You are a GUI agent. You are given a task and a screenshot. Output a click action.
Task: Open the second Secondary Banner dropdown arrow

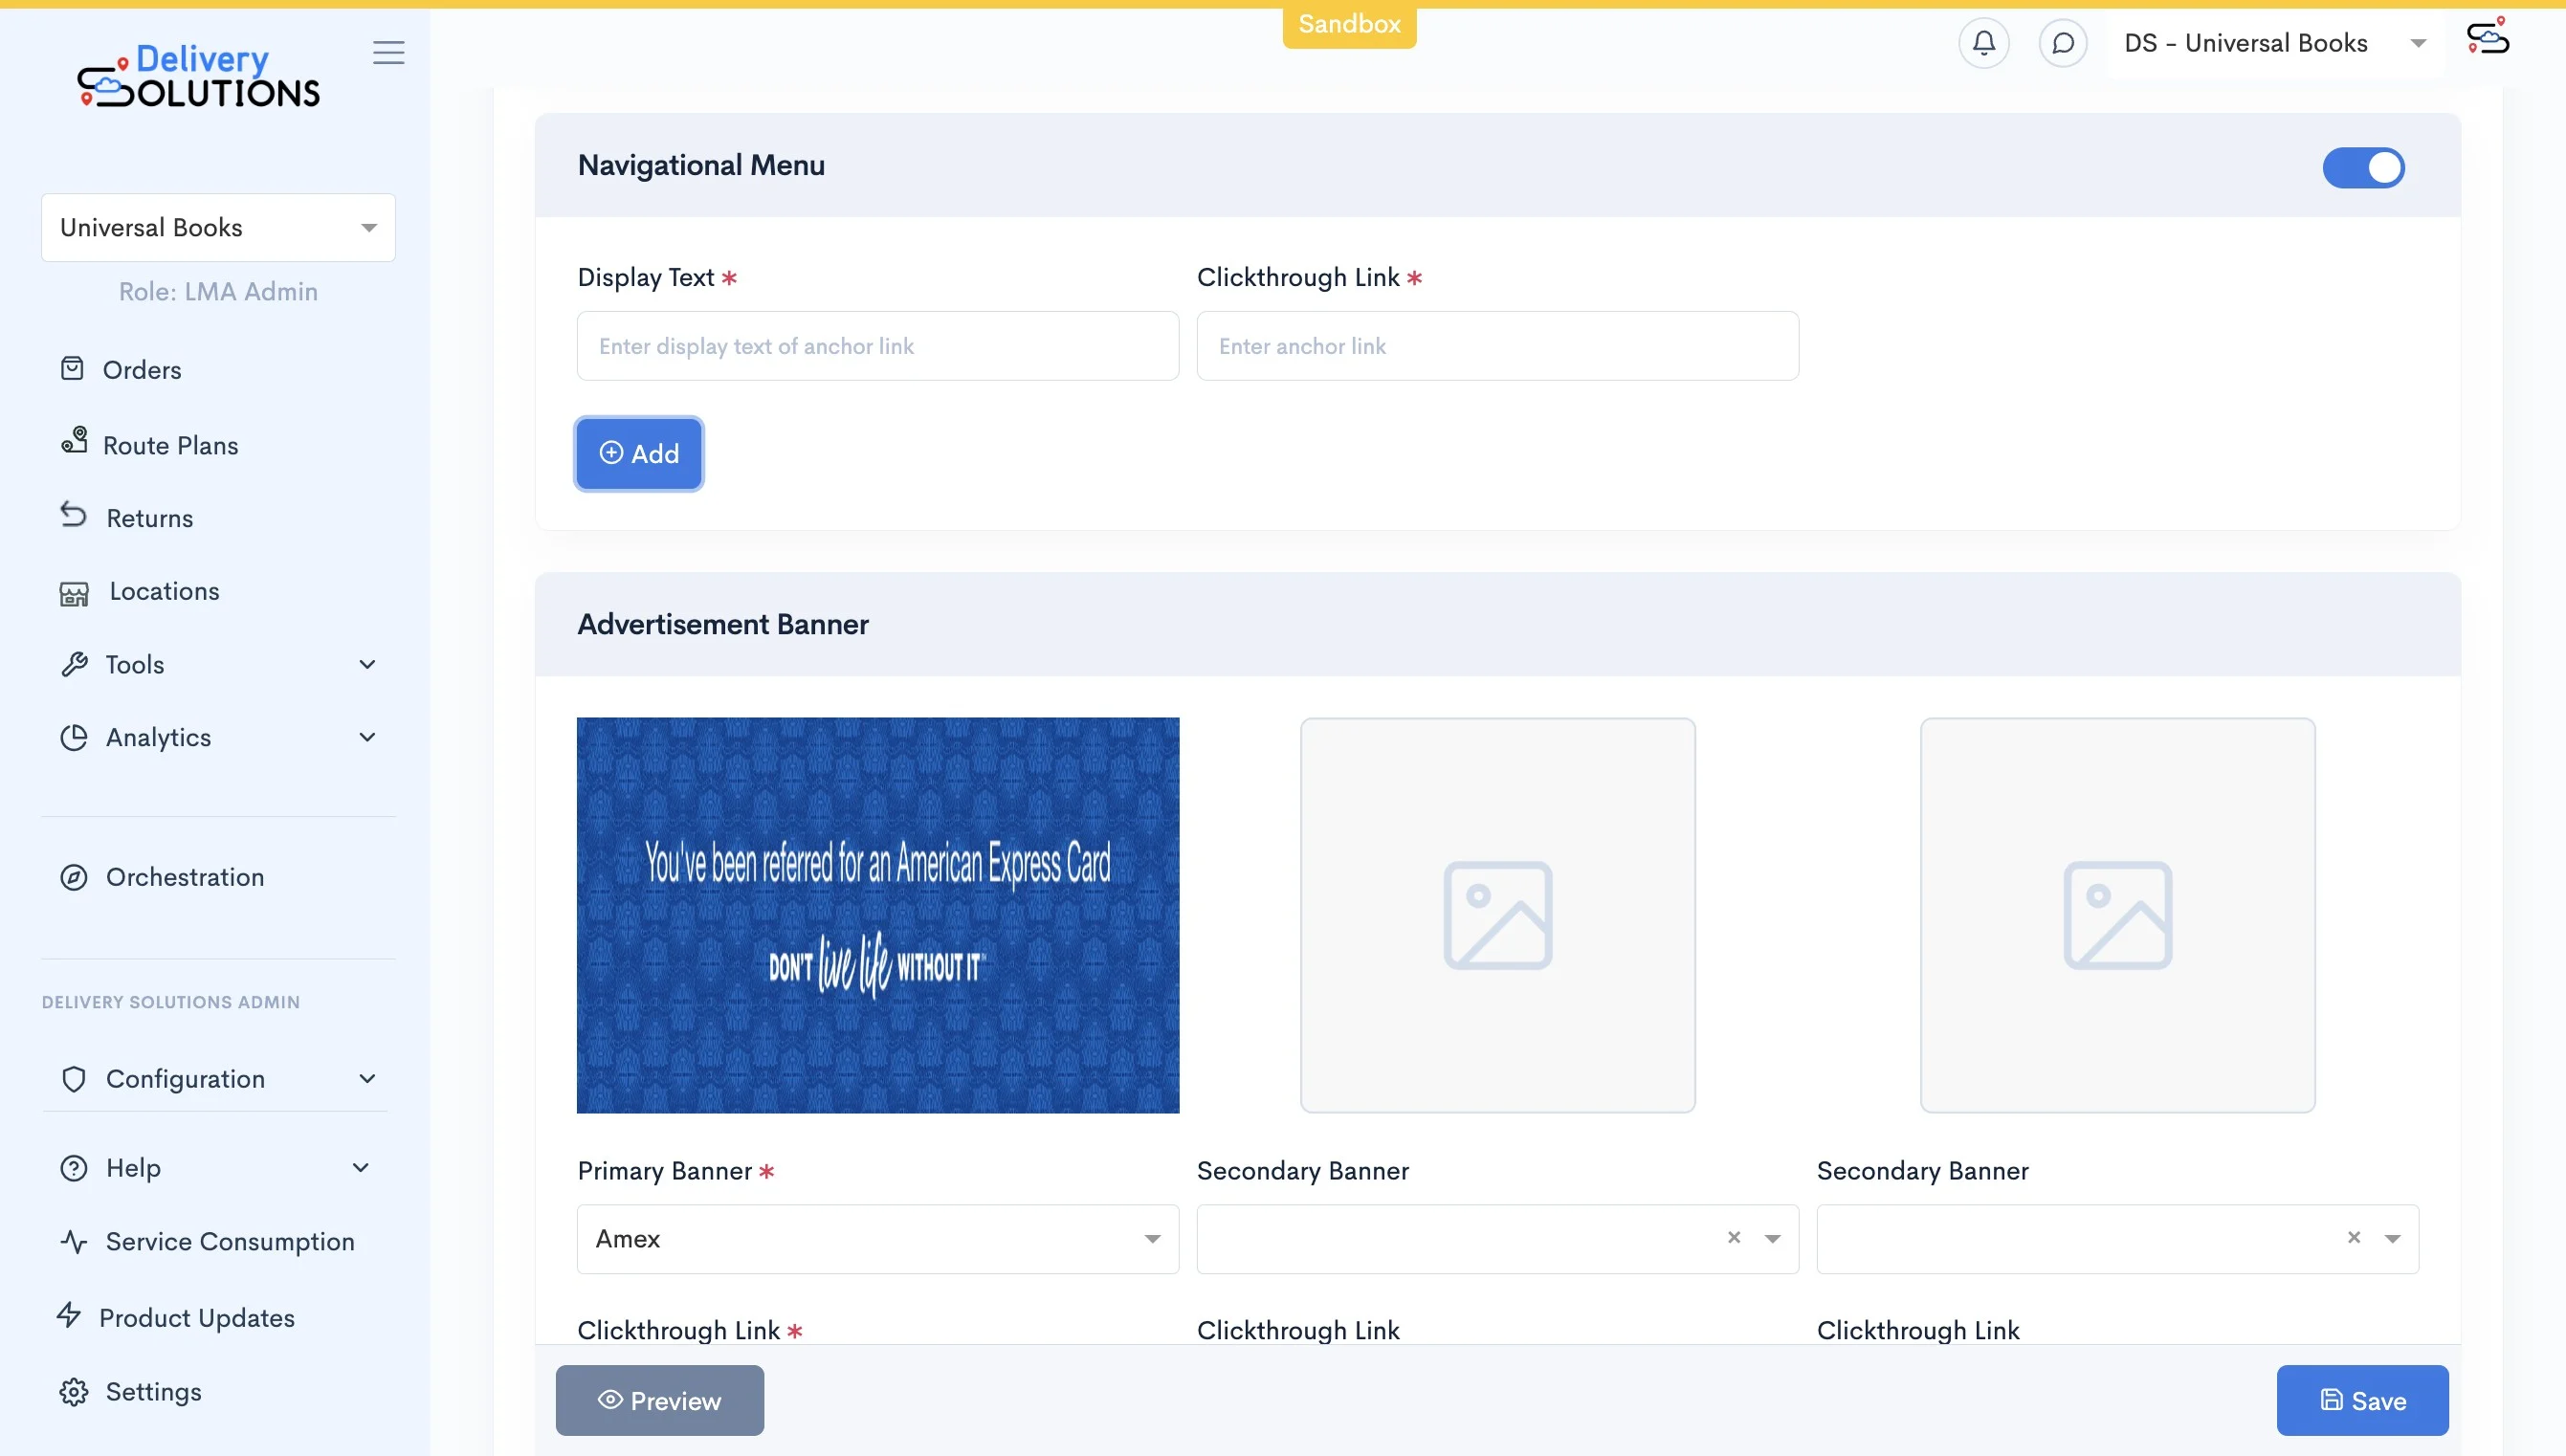click(2392, 1239)
